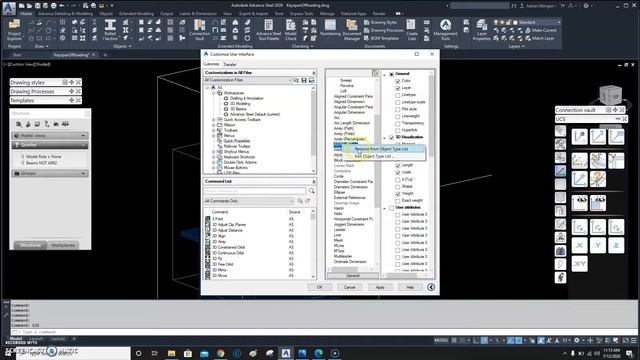
Task: Open Chrome from the taskbar
Action: coord(220,353)
